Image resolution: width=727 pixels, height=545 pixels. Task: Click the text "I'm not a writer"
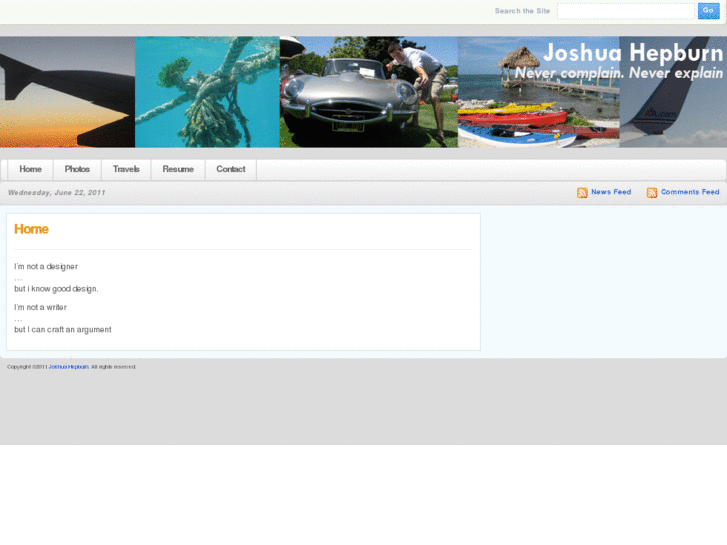40,308
